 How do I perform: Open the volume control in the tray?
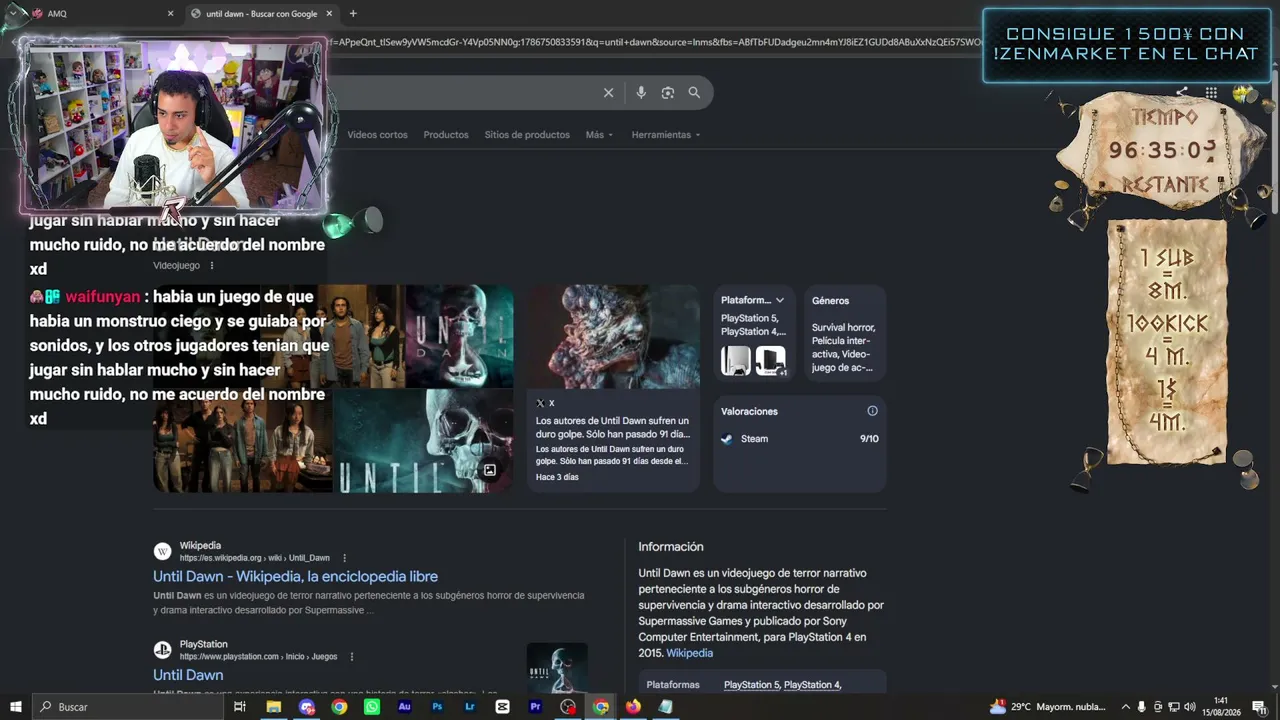pyautogui.click(x=1190, y=707)
